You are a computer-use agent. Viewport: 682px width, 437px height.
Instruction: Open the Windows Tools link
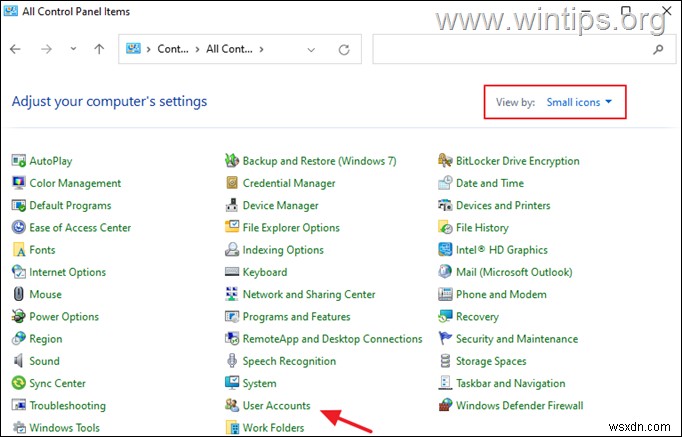[64, 428]
